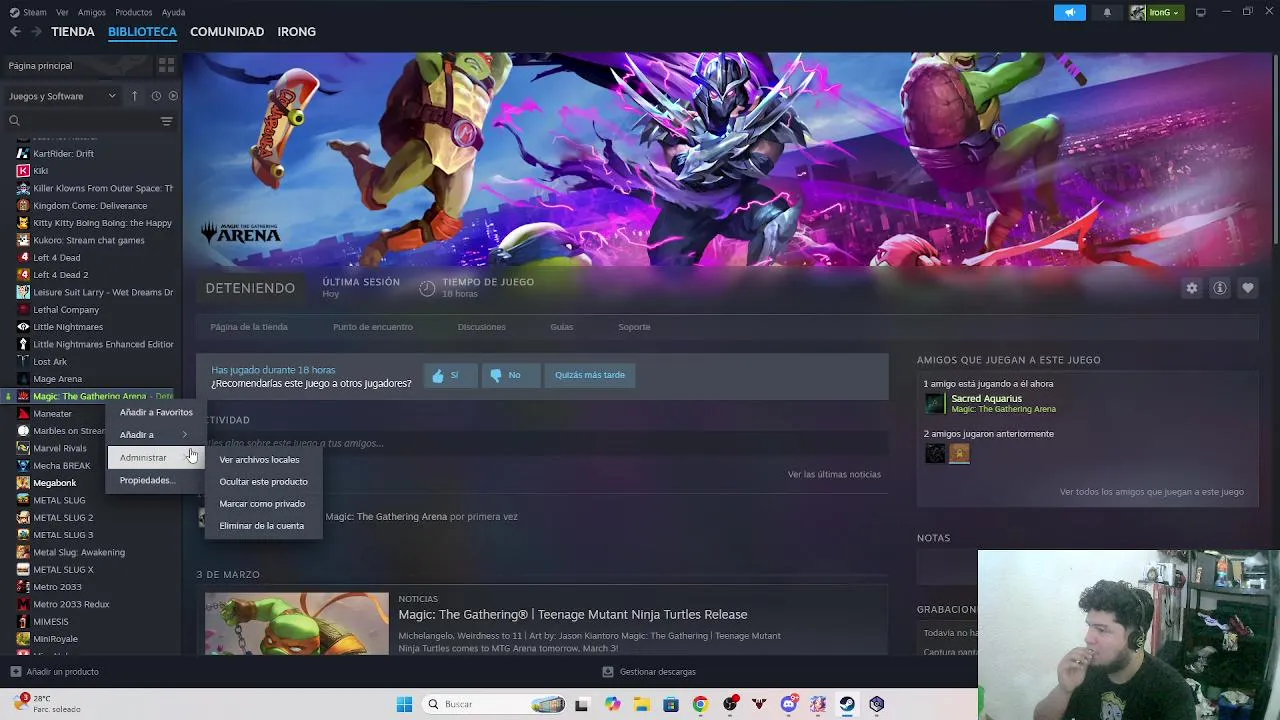This screenshot has height=720, width=1280.
Task: Choose Quizás más tarde button
Action: coord(590,375)
